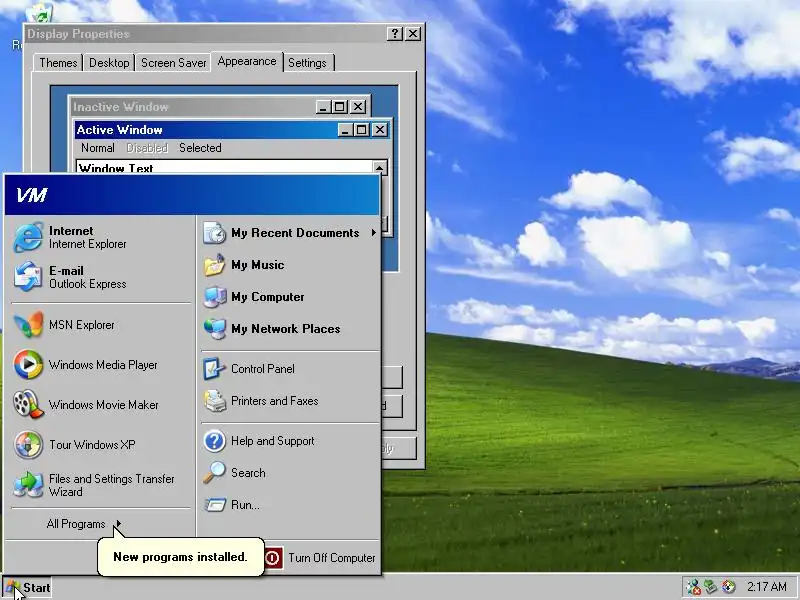Launch Outlook Express E-mail icon
The image size is (800, 600).
pos(28,277)
